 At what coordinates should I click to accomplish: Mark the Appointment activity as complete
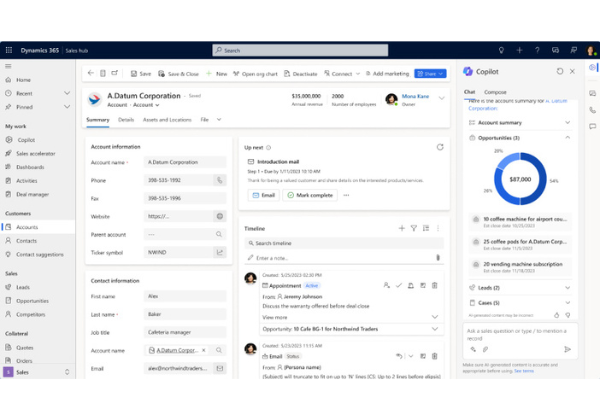point(398,285)
